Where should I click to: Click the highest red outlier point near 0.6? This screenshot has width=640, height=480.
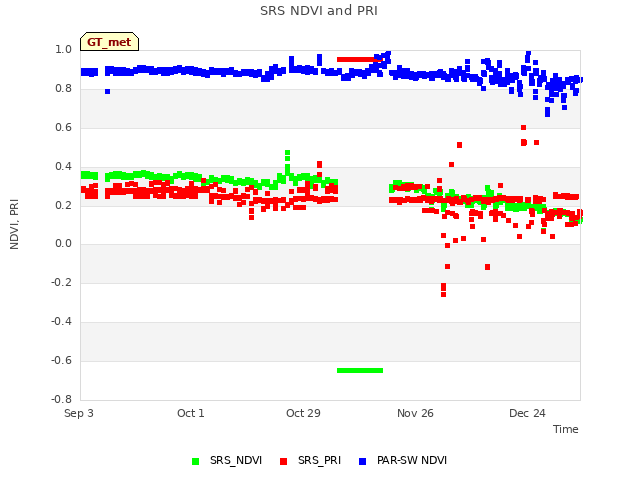(524, 128)
